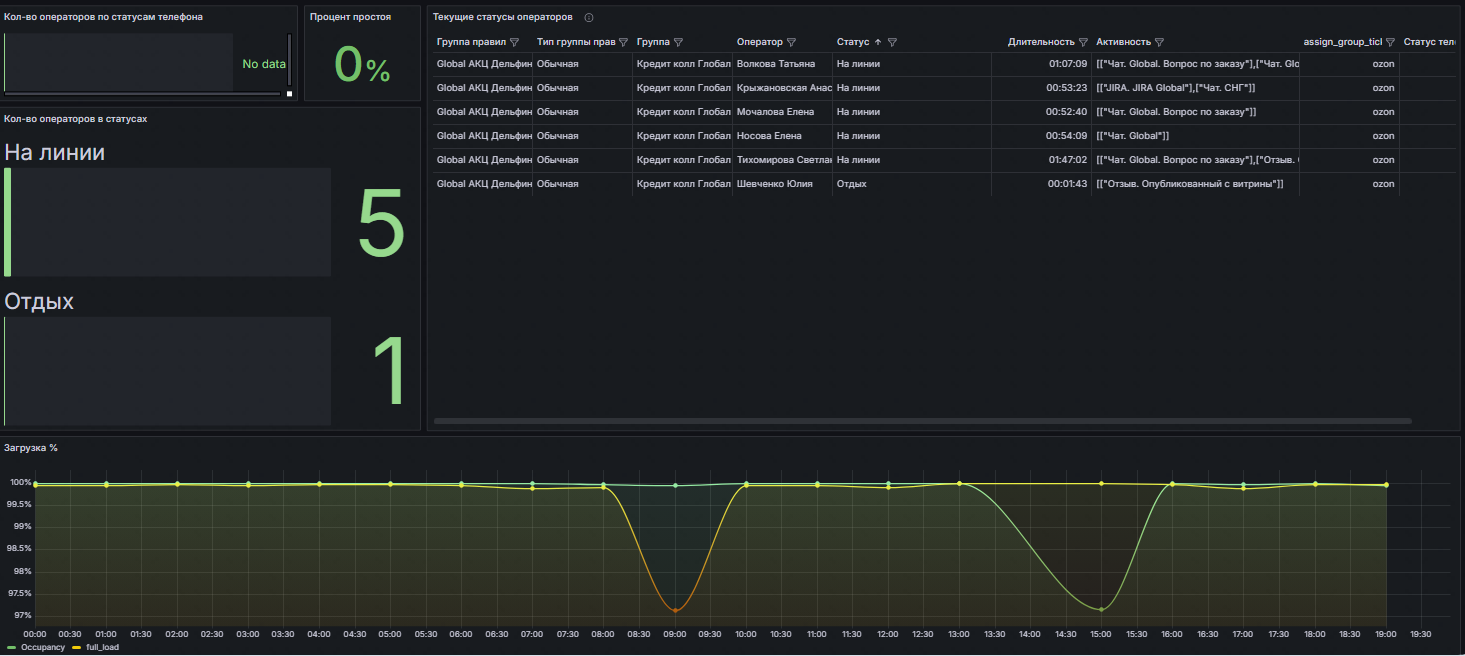The image size is (1465, 656).
Task: Toggle Occupancy series in chart legend
Action: pyautogui.click(x=42, y=648)
